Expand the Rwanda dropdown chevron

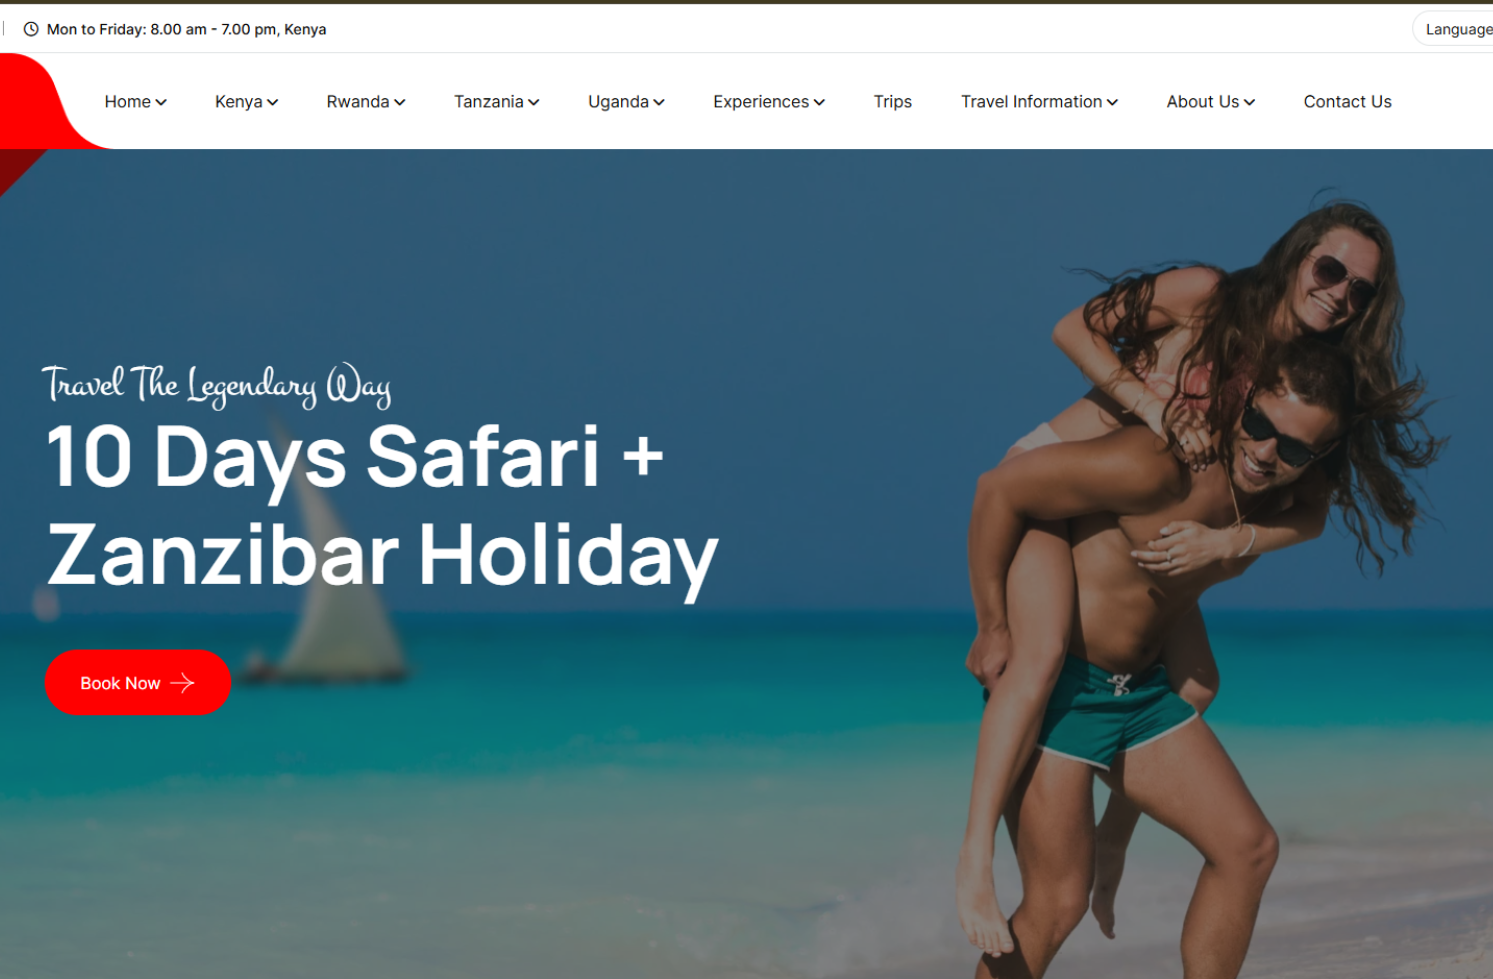point(400,102)
